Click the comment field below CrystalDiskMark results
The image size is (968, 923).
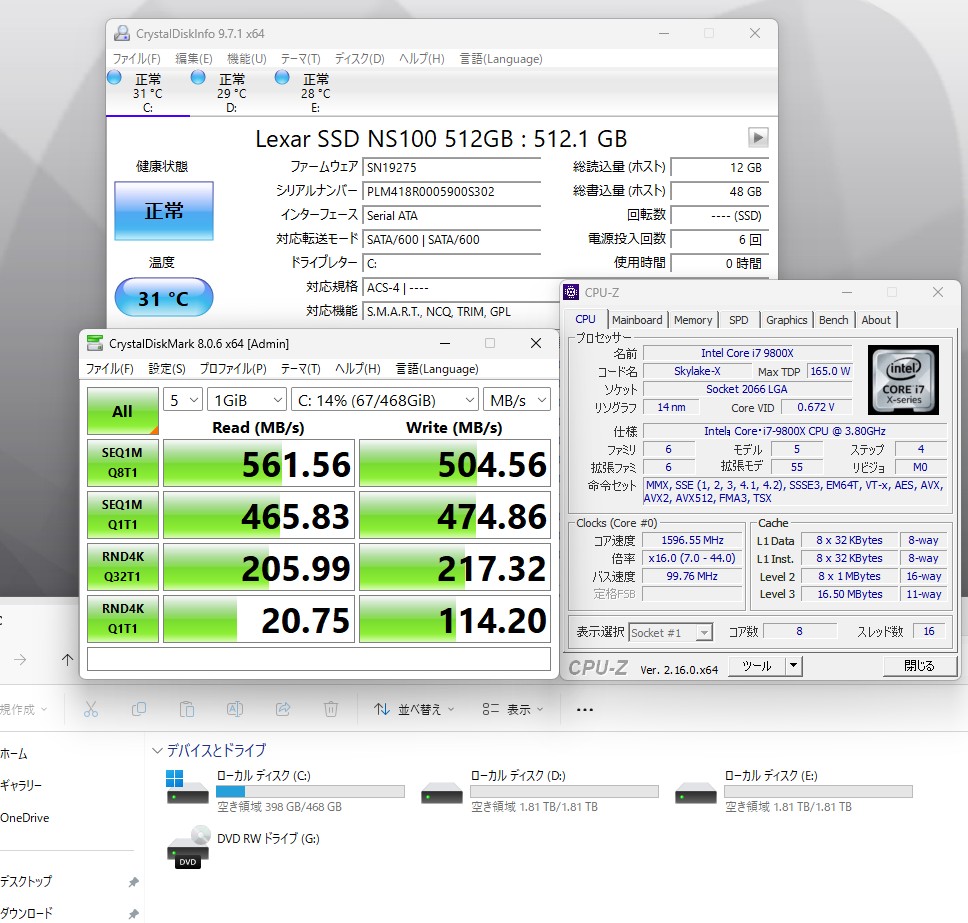(x=319, y=659)
